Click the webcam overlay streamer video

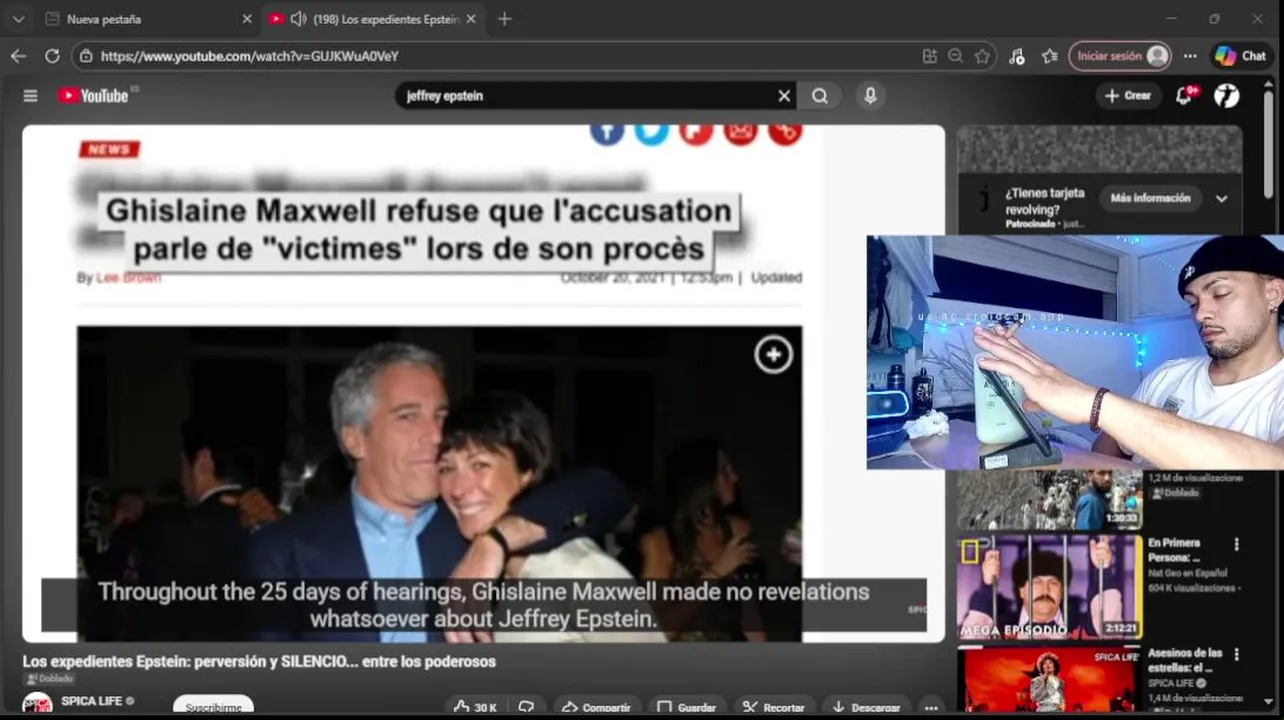click(x=1075, y=352)
